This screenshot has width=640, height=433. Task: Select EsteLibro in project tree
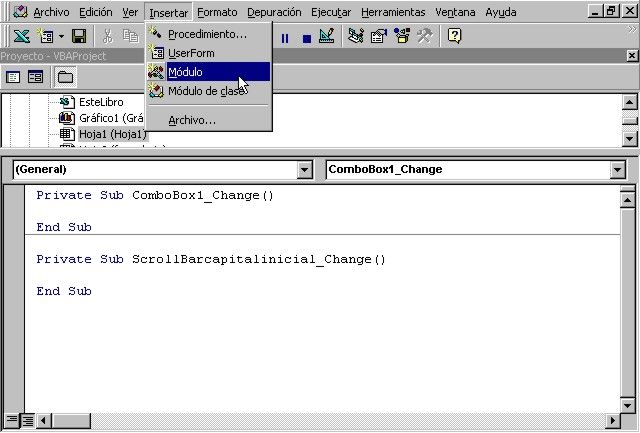coord(101,102)
